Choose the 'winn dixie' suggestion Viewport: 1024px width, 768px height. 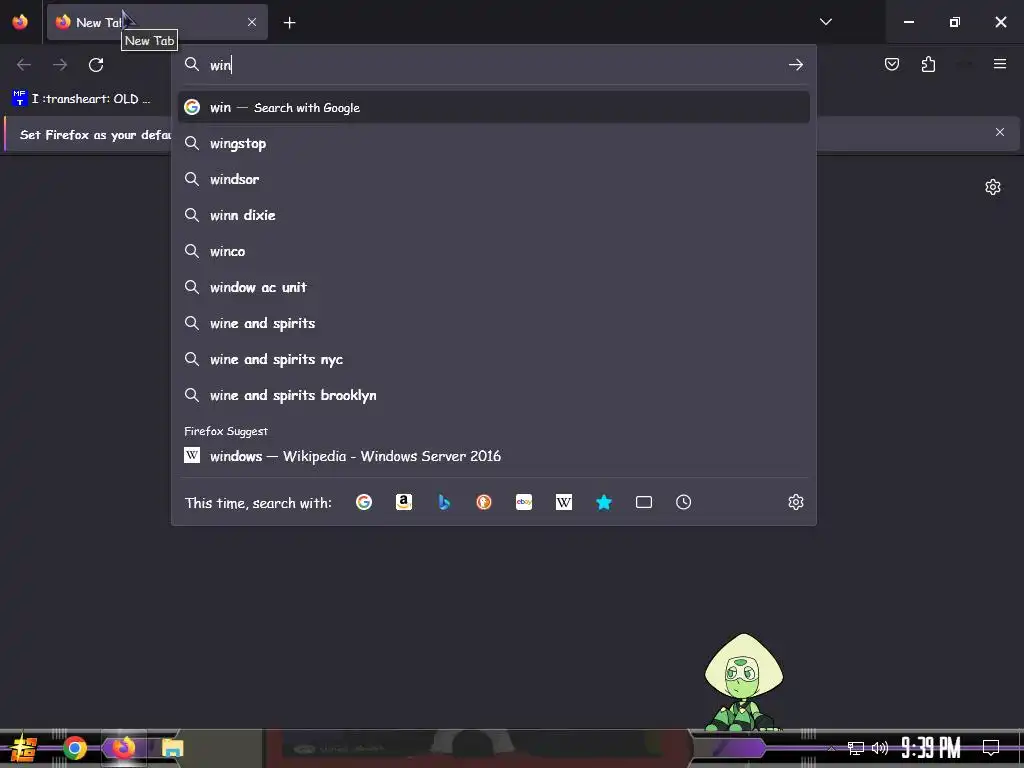[x=494, y=216]
